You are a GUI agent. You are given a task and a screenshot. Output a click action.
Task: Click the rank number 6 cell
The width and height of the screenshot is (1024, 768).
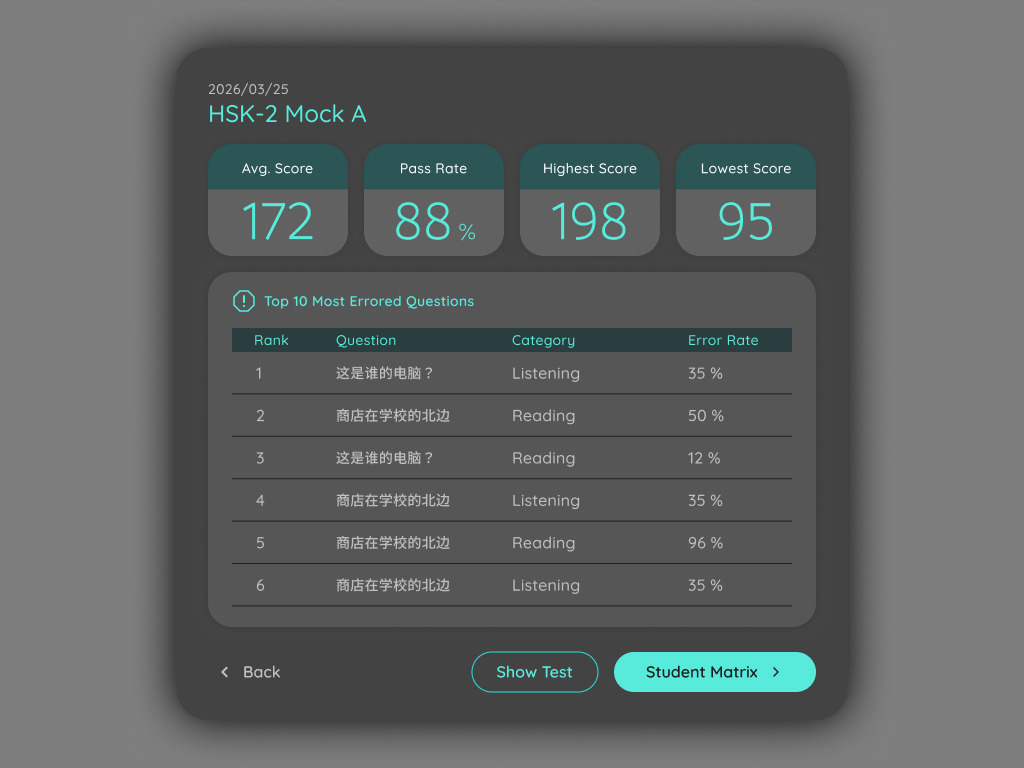click(260, 586)
